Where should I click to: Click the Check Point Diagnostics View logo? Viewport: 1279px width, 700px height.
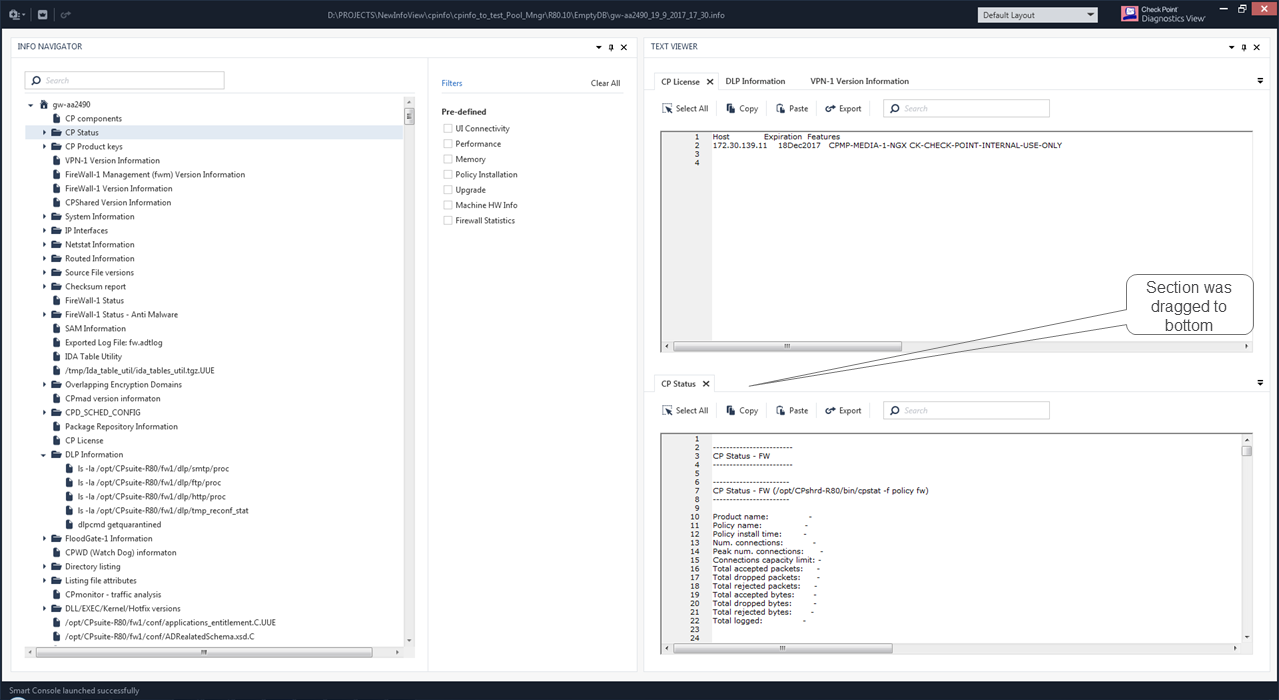tap(1164, 14)
